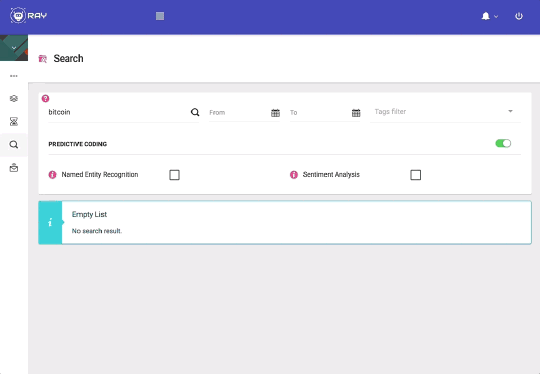Check the Sentiment Analysis box
The height and width of the screenshot is (374, 540).
(416, 175)
